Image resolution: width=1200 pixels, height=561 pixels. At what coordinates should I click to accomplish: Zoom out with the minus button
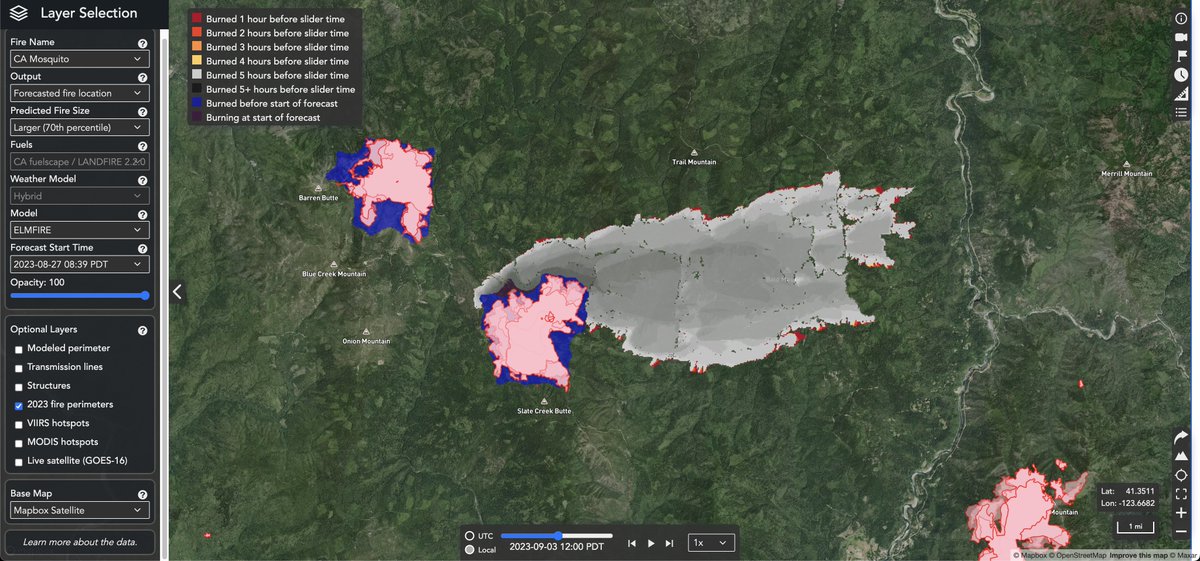point(1181,531)
